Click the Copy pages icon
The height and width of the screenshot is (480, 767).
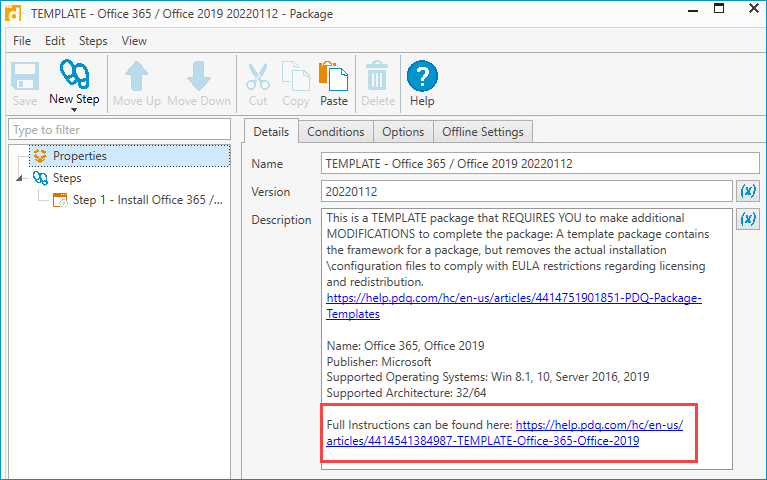(x=295, y=76)
